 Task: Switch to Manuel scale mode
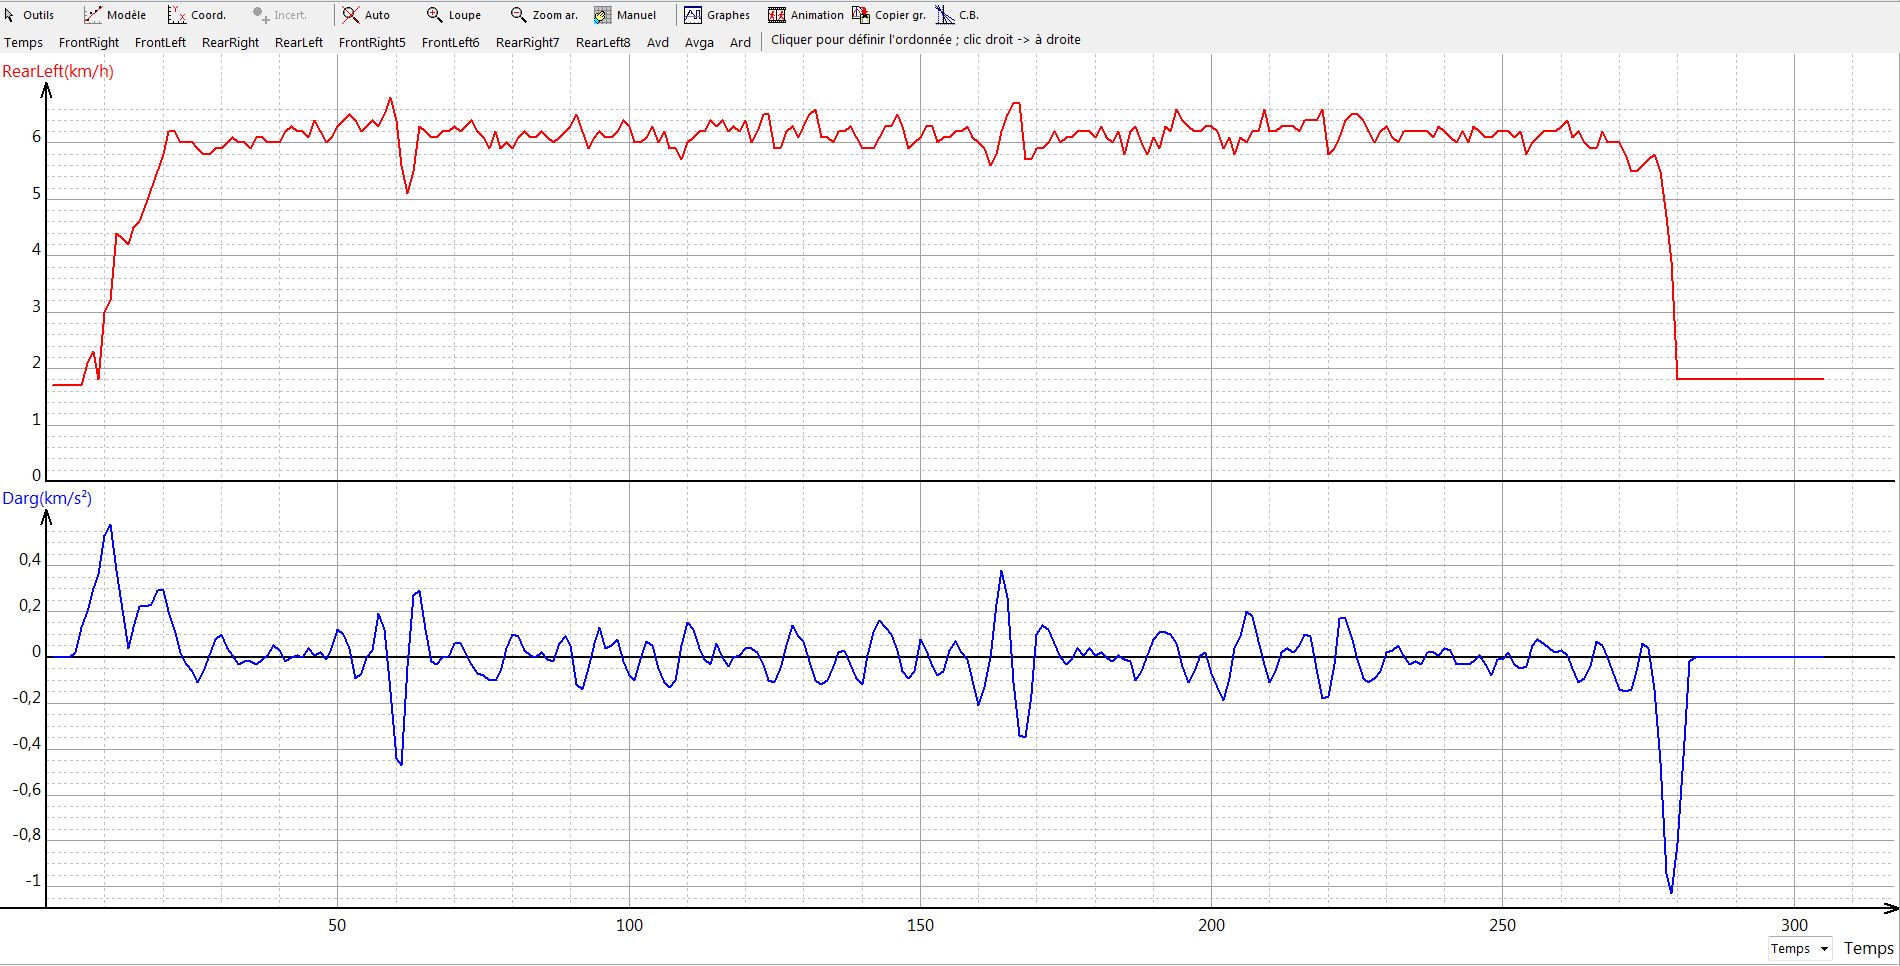(x=625, y=15)
